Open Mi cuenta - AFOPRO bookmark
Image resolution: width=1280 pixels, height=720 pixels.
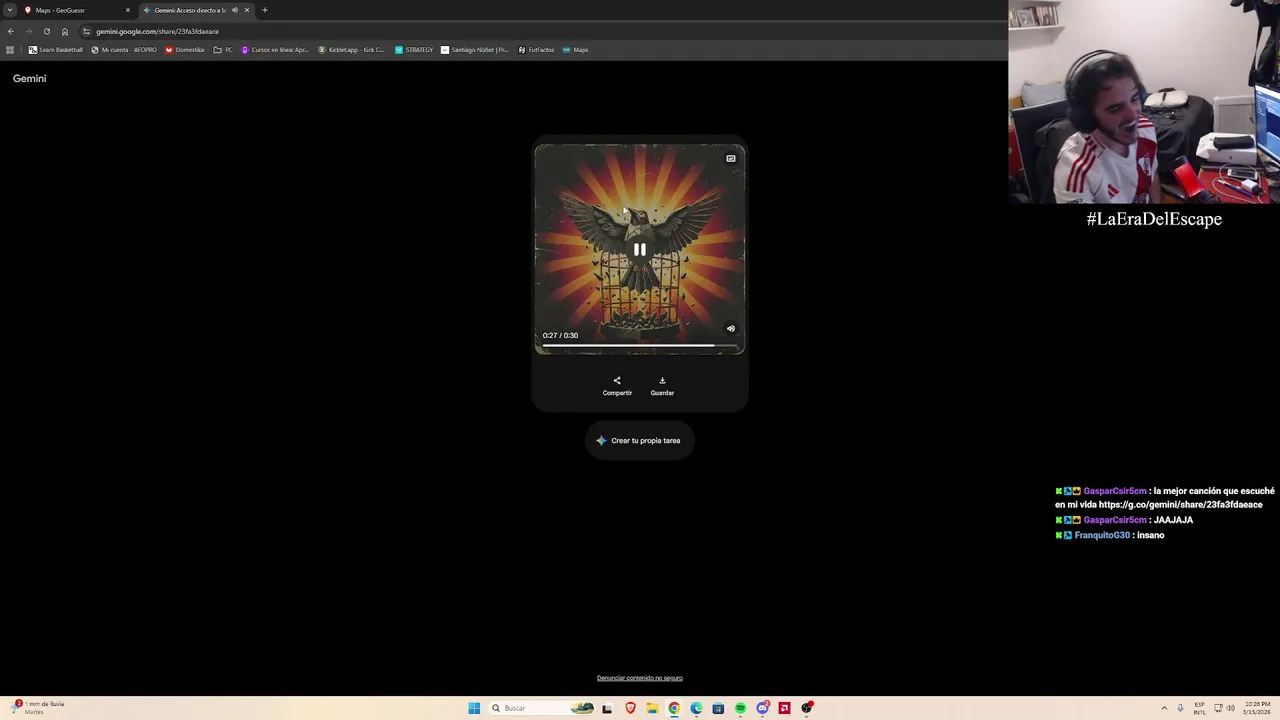coord(124,50)
